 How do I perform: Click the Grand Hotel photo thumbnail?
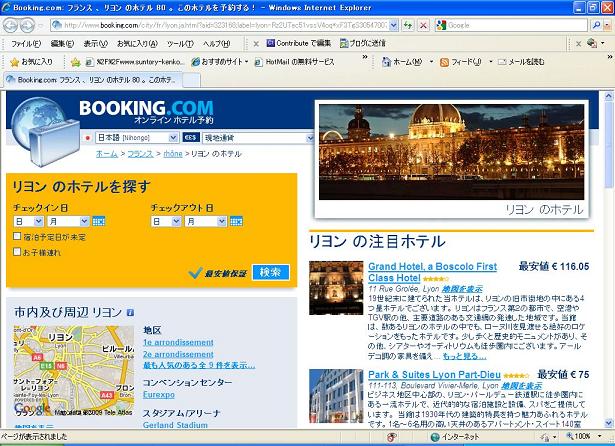(336, 288)
